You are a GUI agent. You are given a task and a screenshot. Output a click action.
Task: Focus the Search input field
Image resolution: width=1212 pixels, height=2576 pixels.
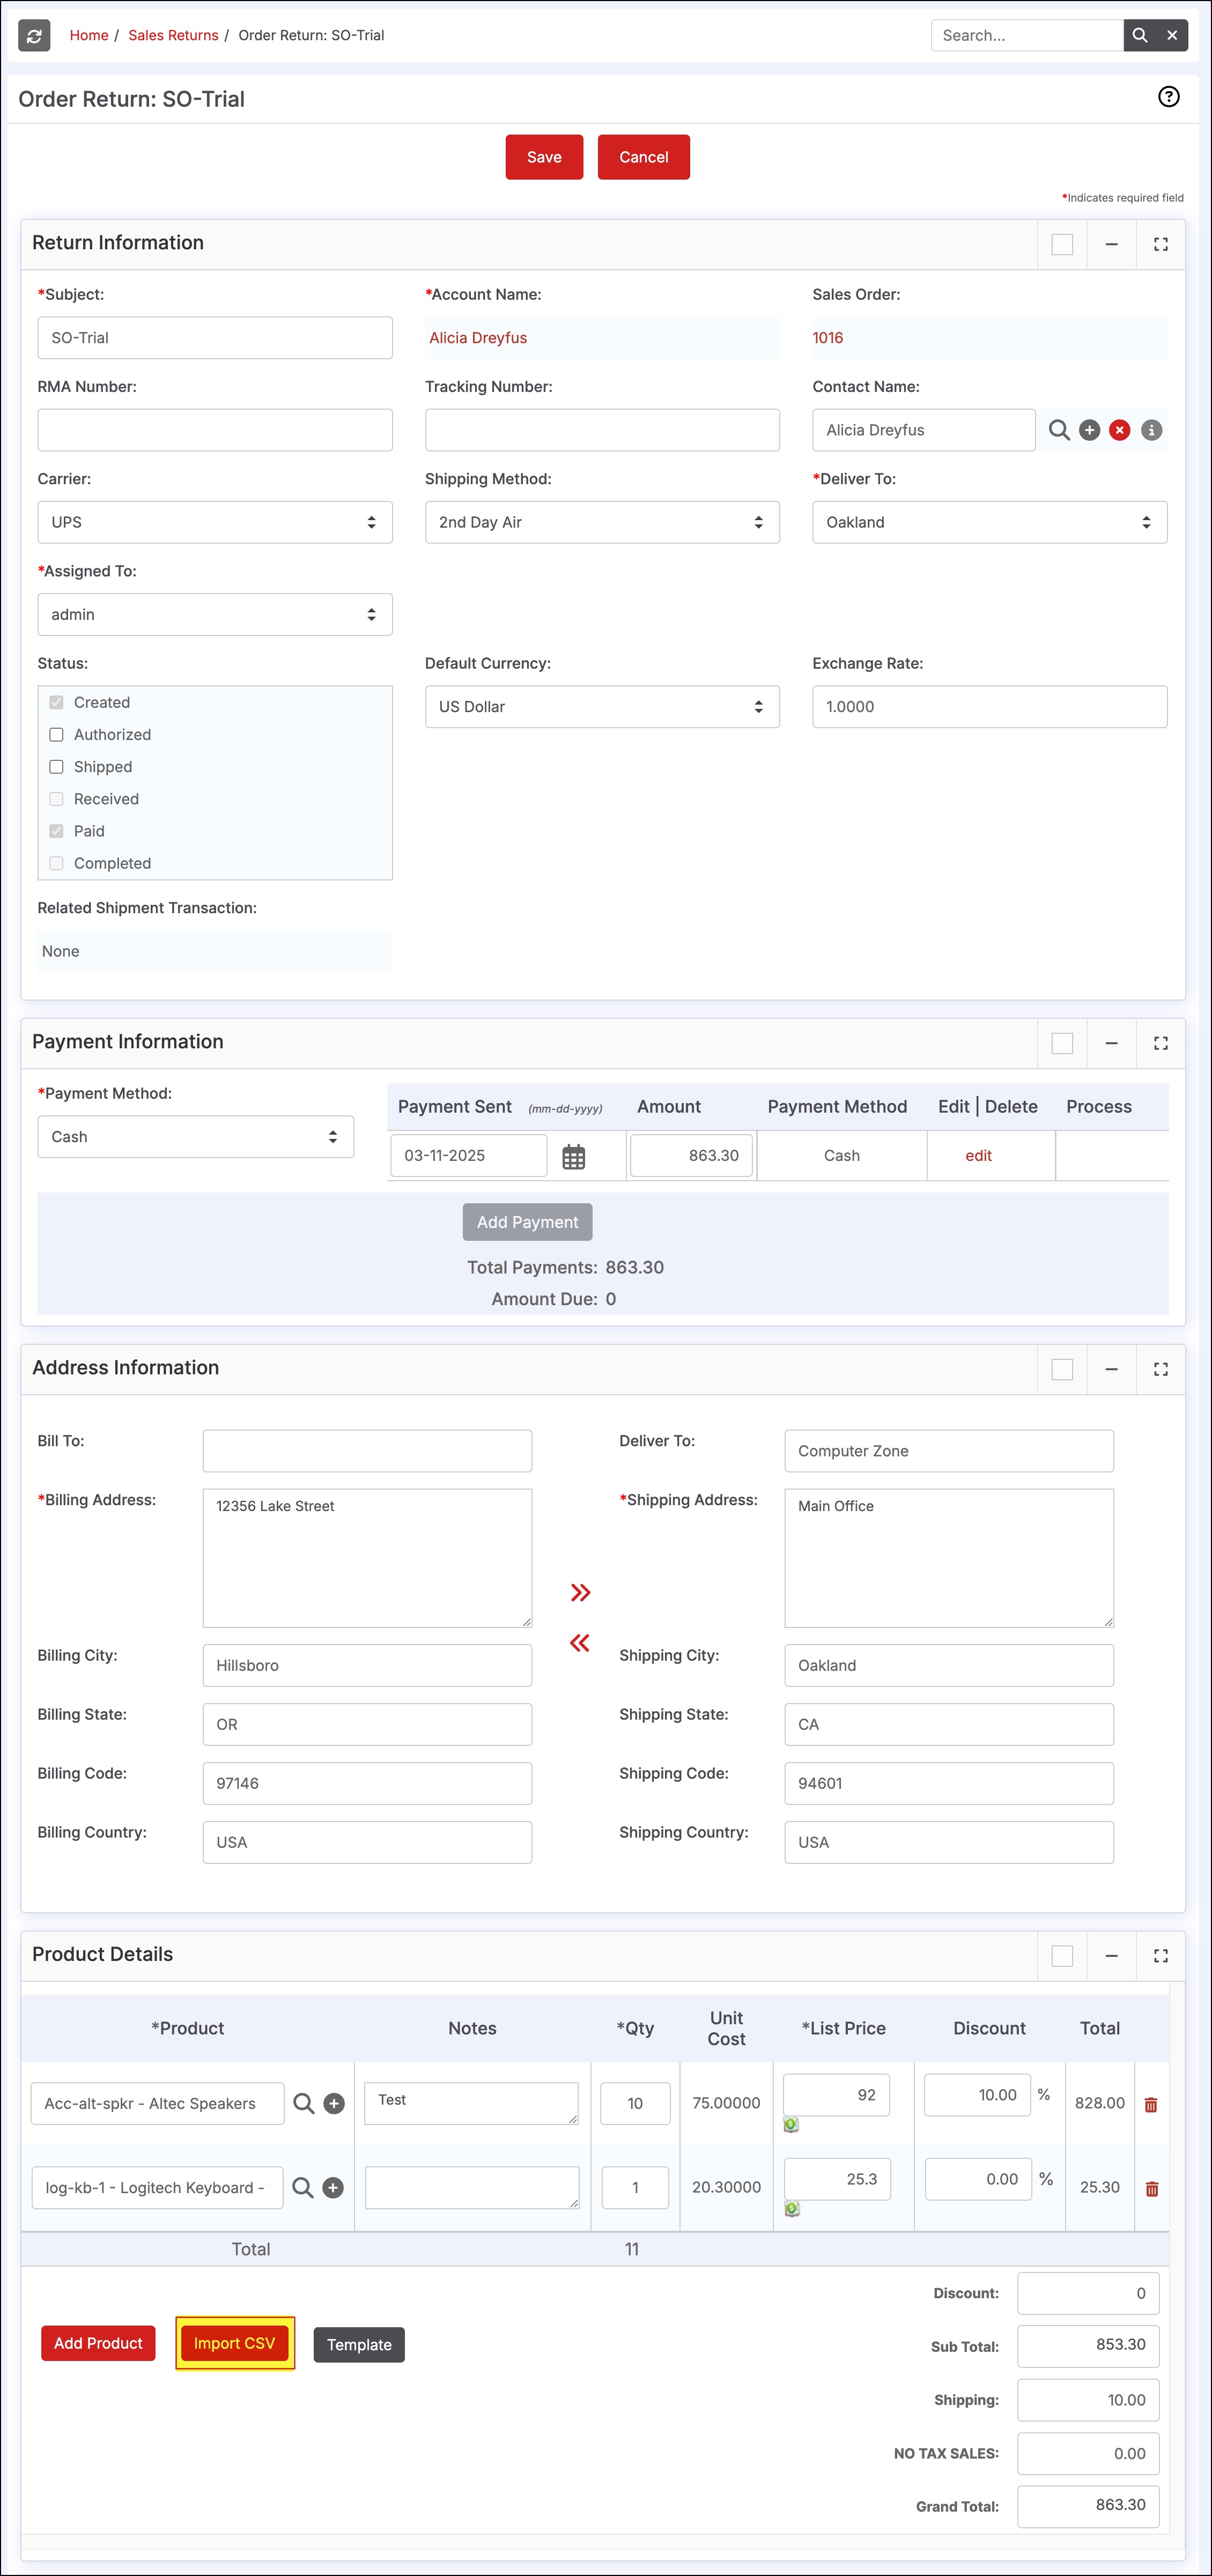point(1027,35)
